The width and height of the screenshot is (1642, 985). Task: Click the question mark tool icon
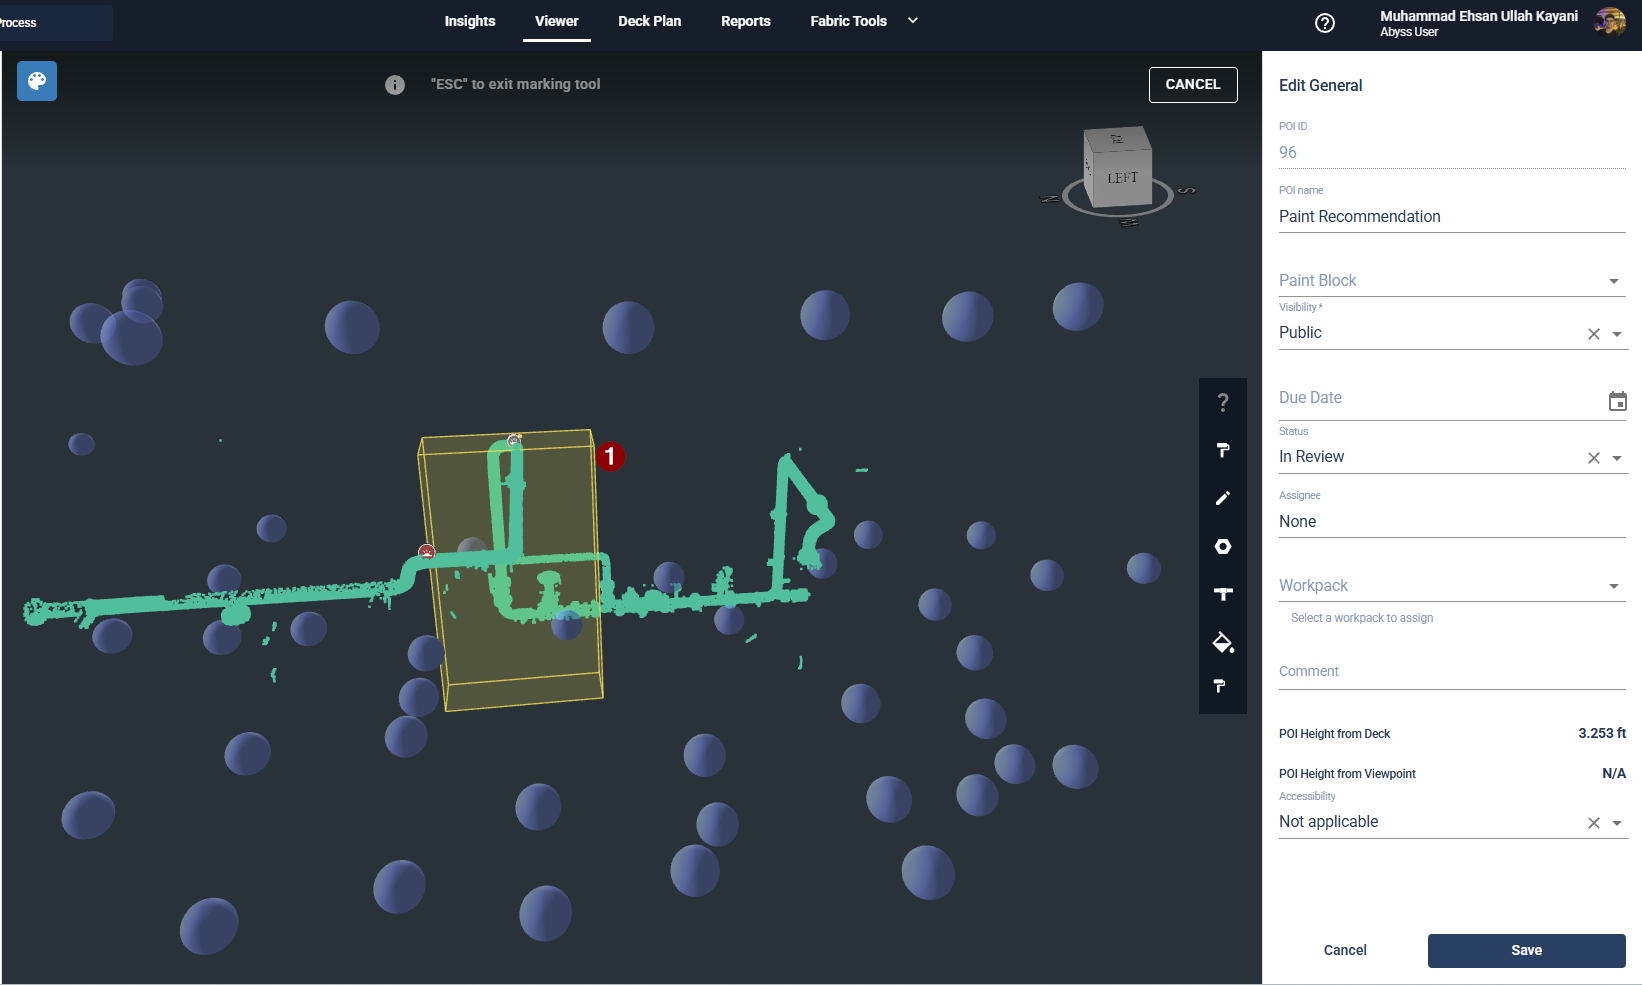click(x=1222, y=402)
